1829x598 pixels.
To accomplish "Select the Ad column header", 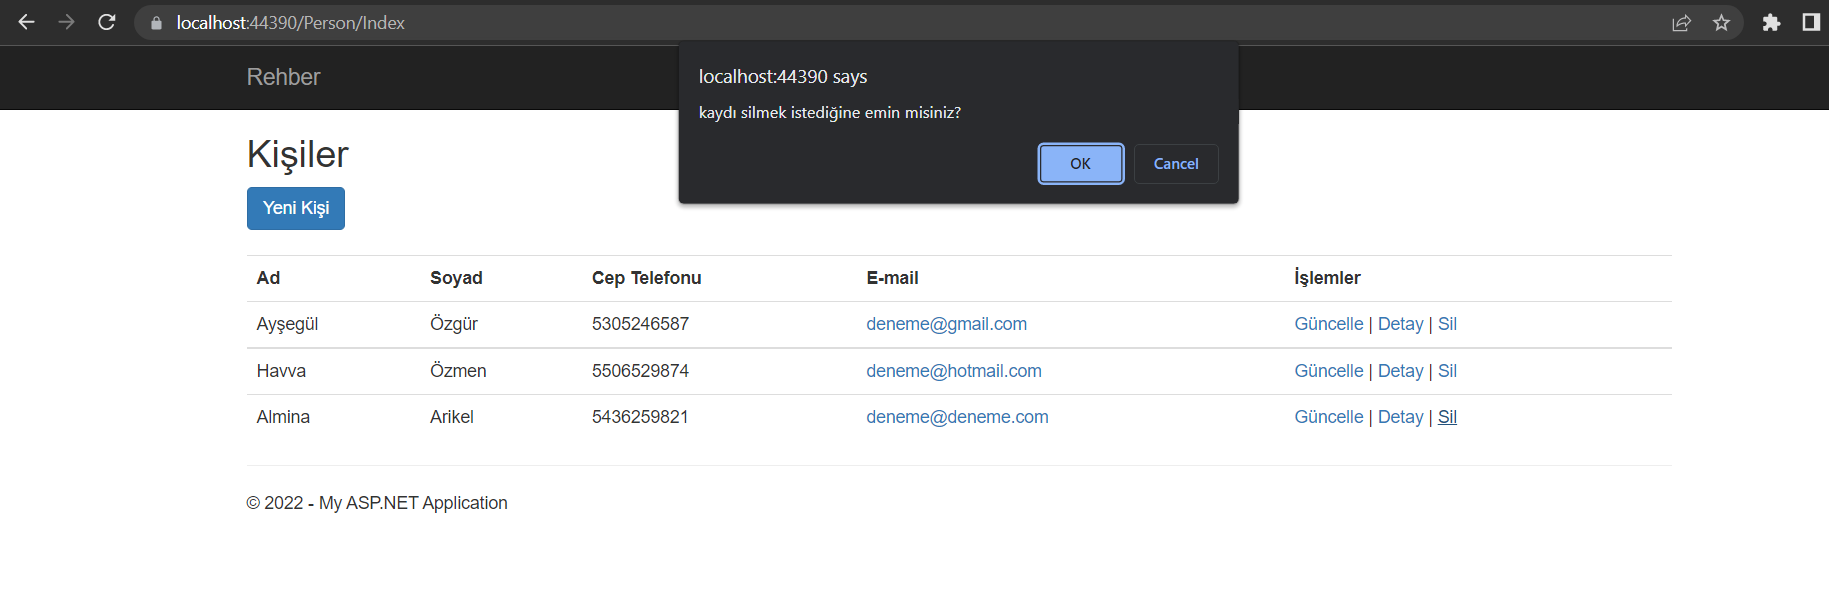I will pyautogui.click(x=268, y=278).
